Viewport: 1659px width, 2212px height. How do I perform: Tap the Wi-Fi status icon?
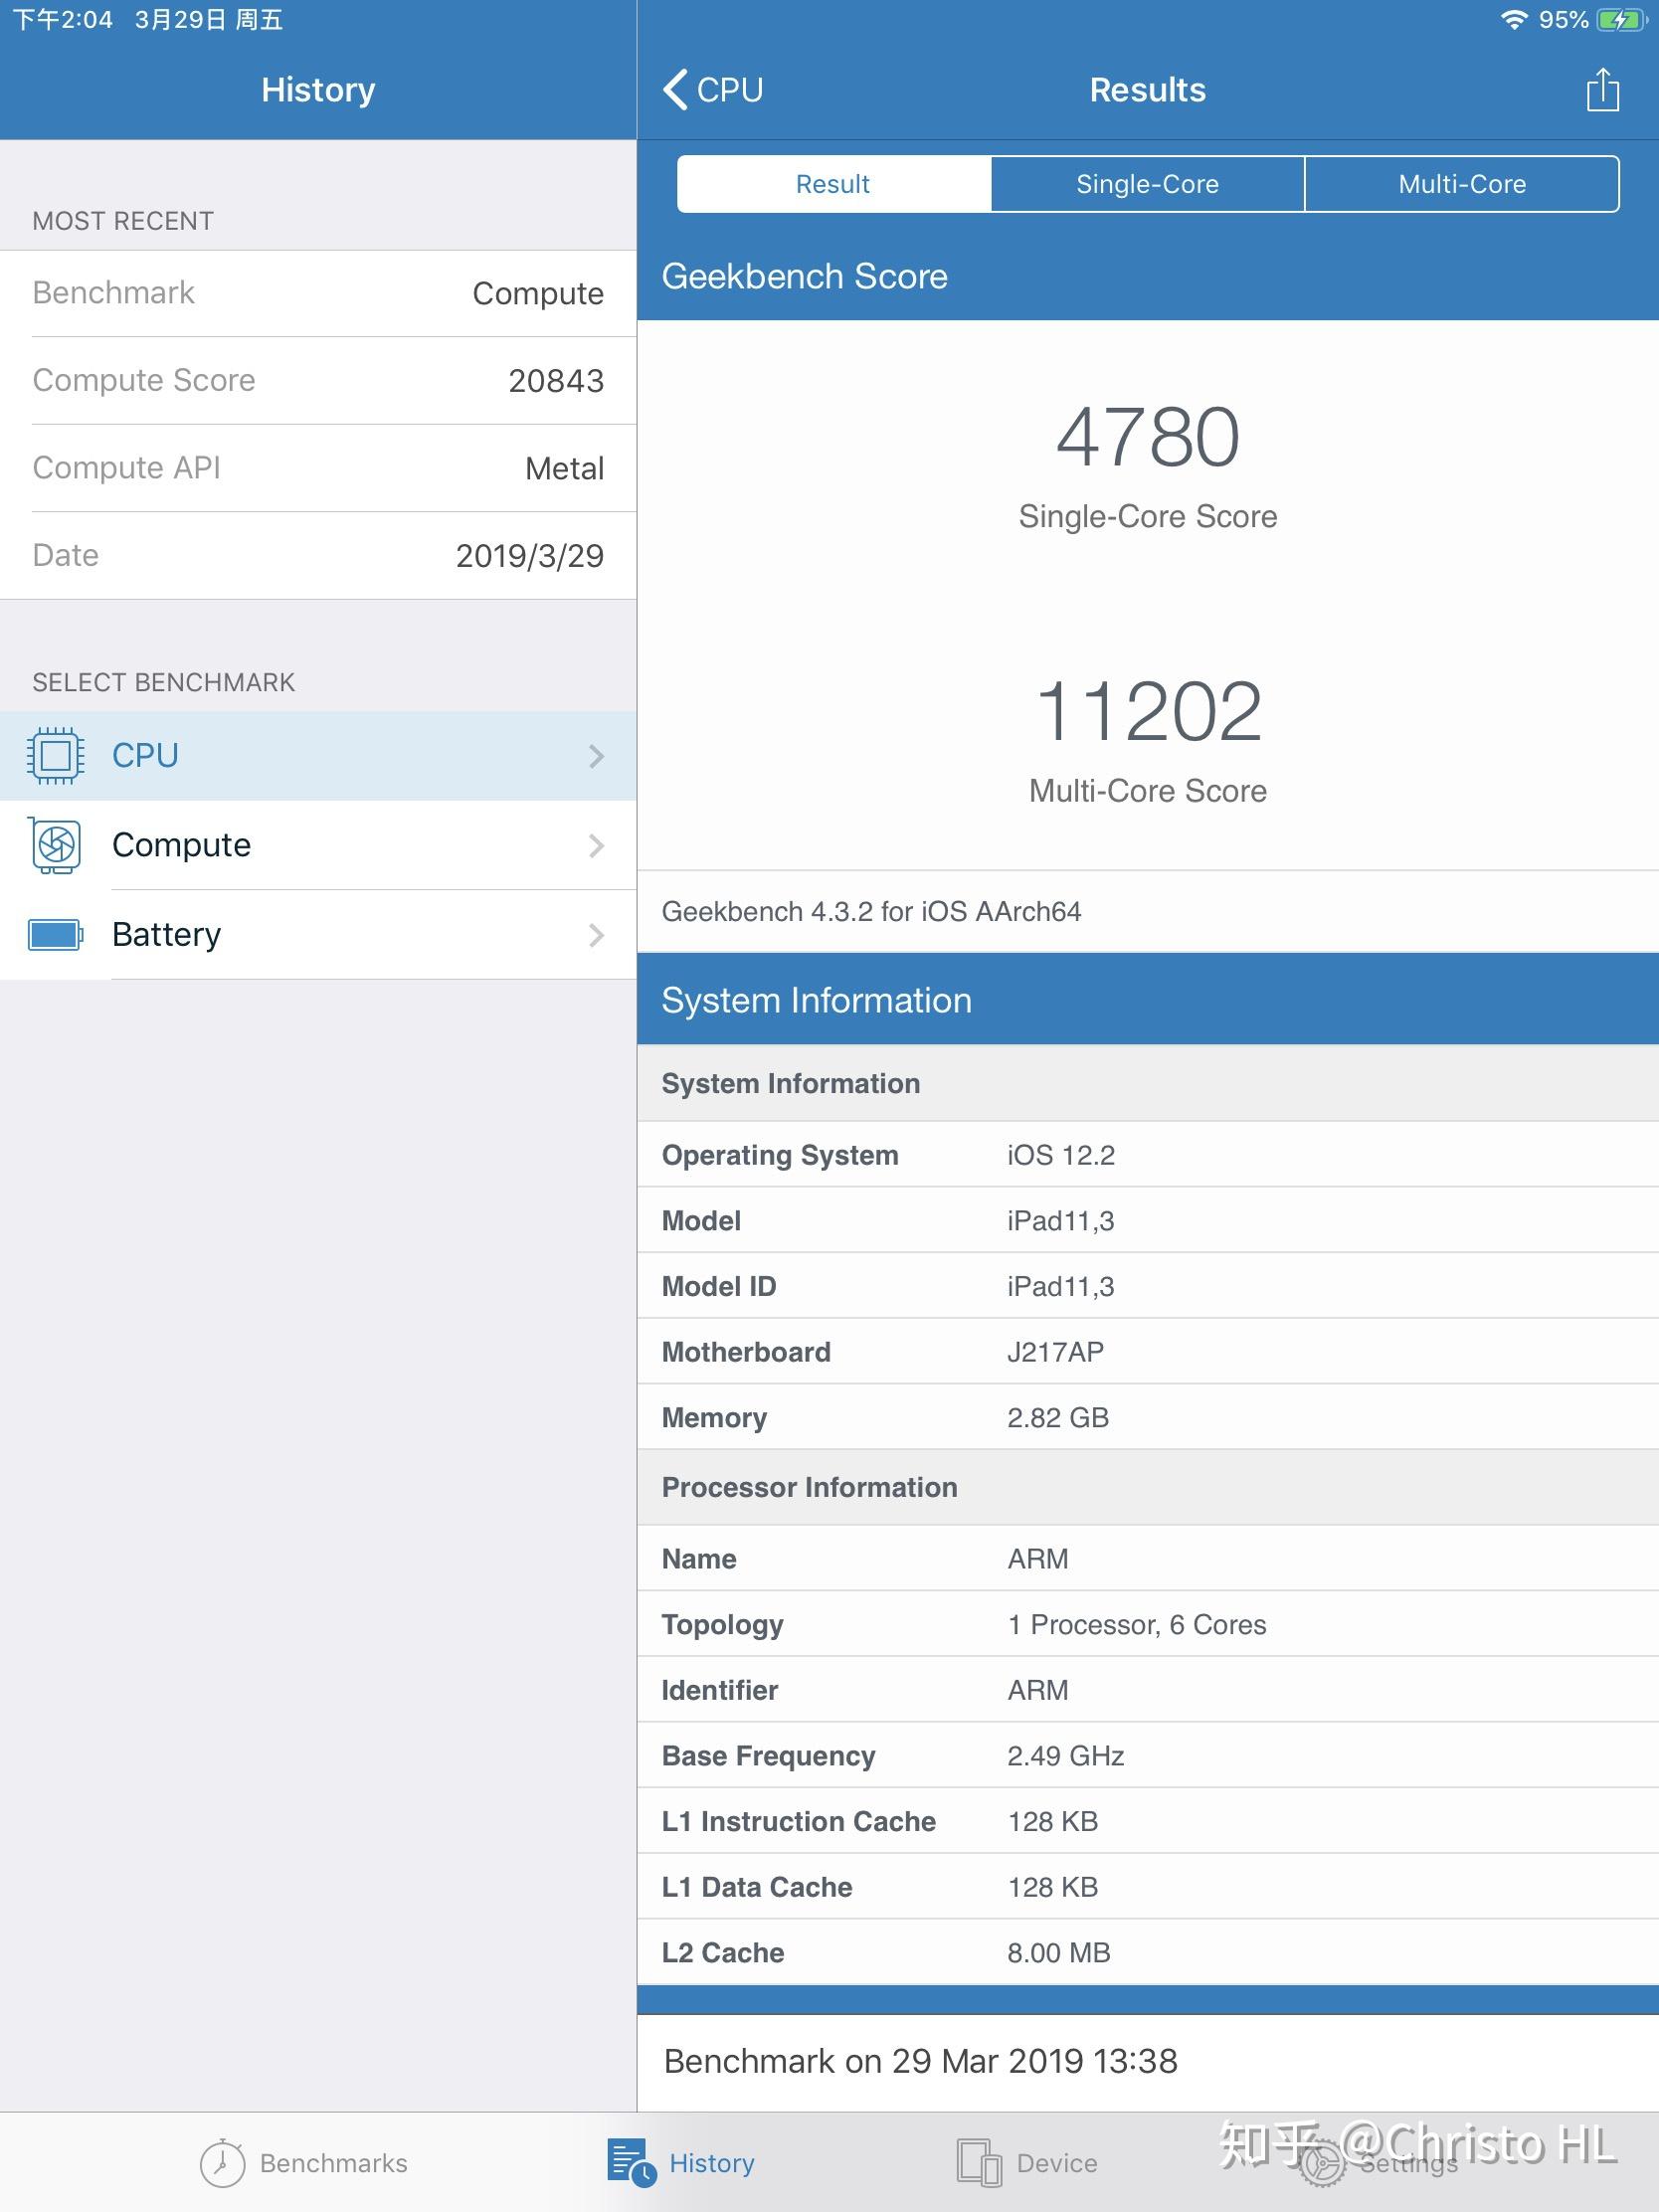click(1515, 19)
